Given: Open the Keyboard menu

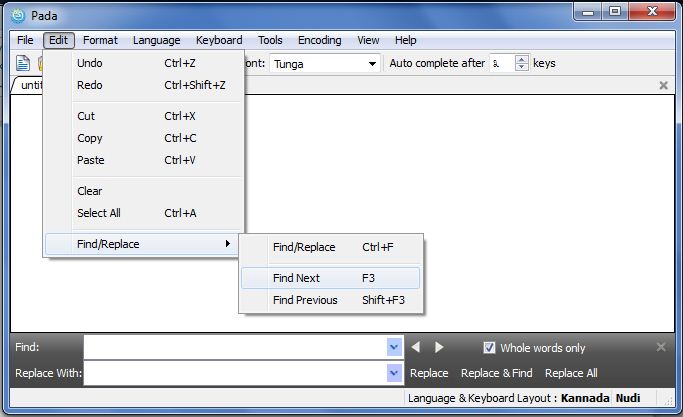Looking at the screenshot, I should (x=219, y=40).
